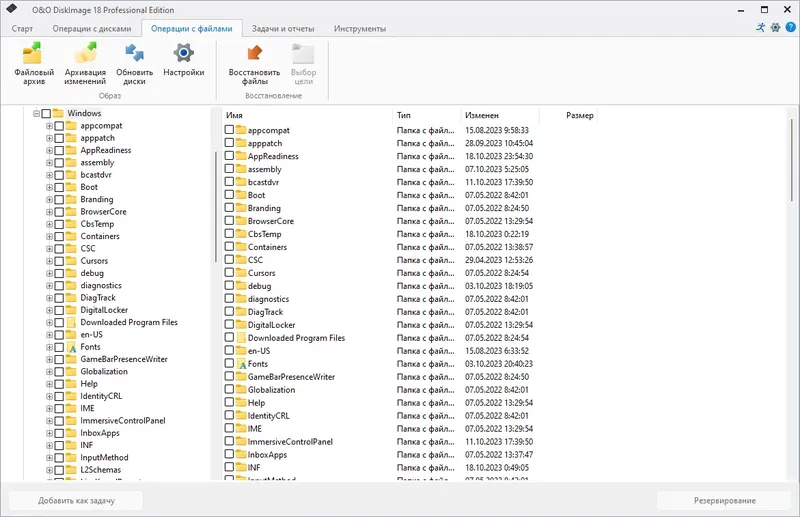Sort by the Изменен column header
This screenshot has width=800, height=517.
coord(499,115)
